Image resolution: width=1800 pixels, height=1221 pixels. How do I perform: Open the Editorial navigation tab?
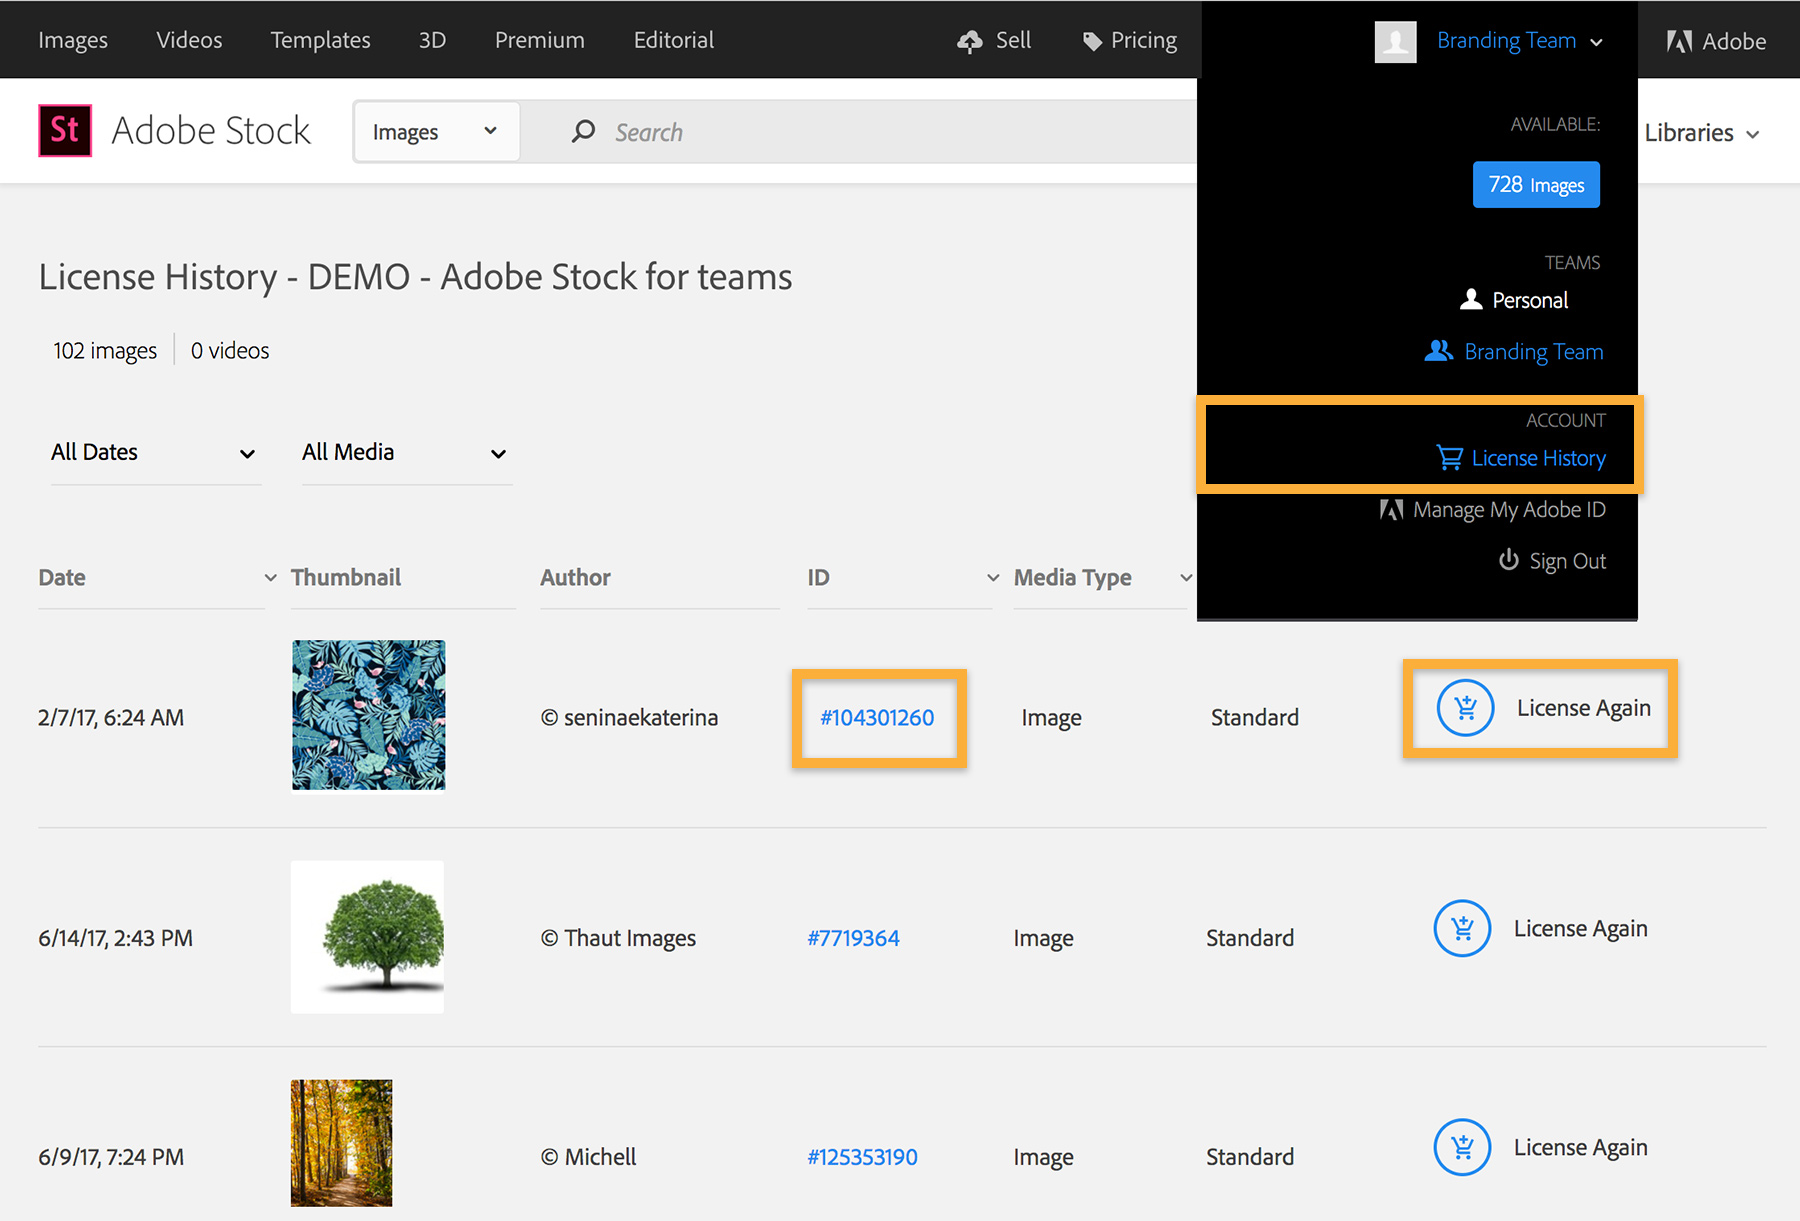(674, 40)
